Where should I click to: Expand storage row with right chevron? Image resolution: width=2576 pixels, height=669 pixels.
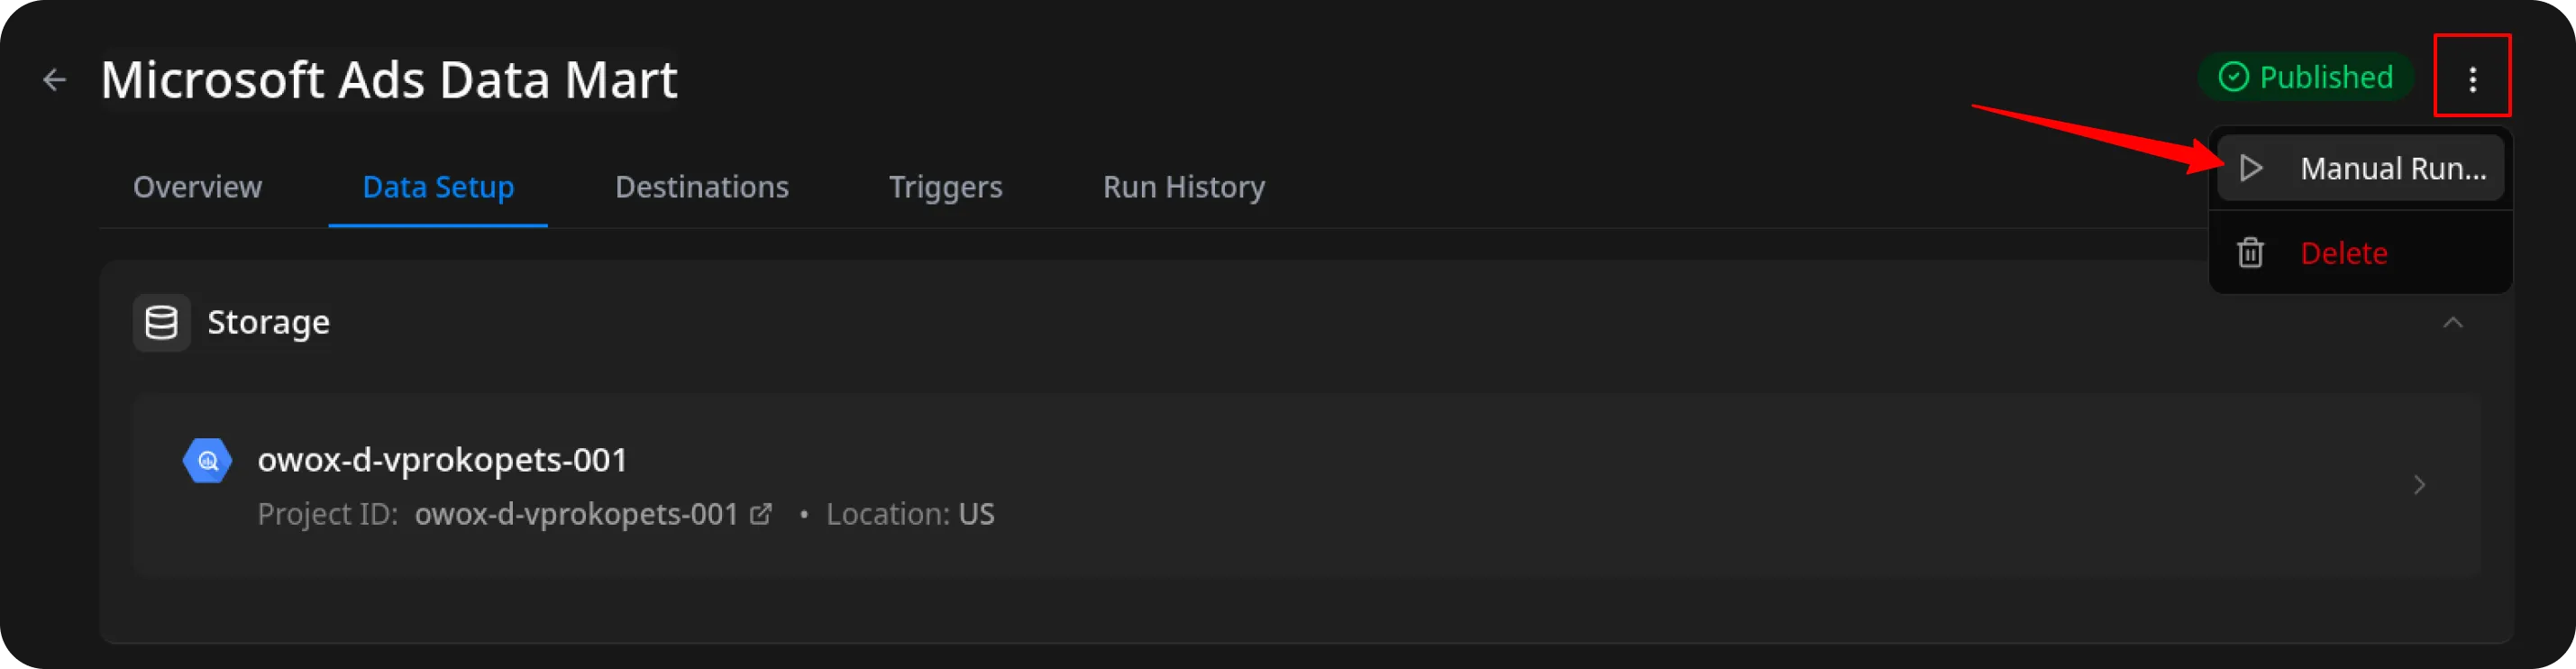pos(2418,485)
